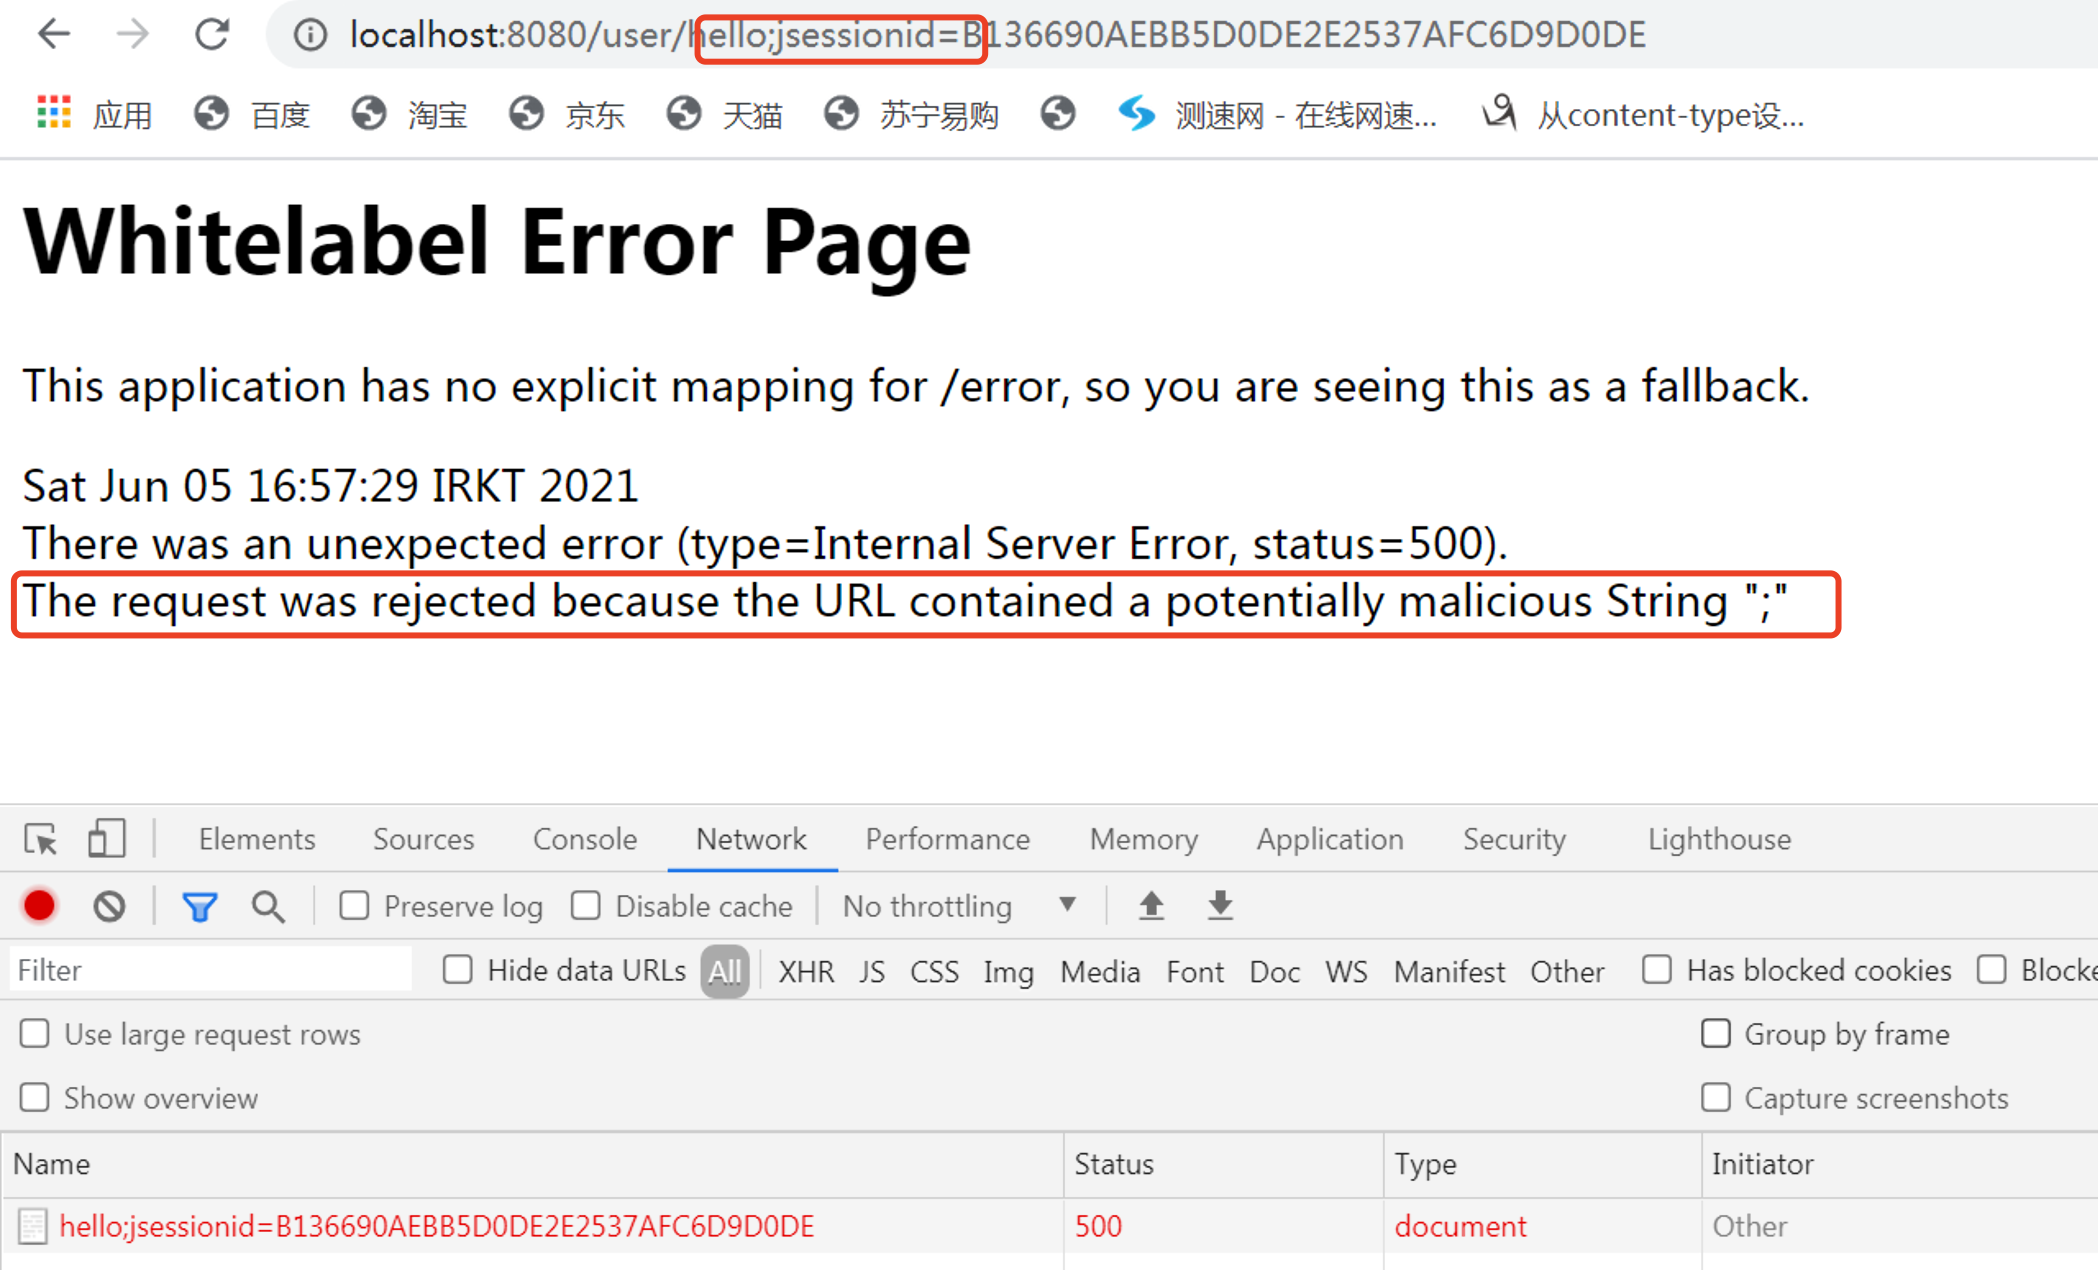Click the network Filter text field
This screenshot has width=2098, height=1270.
(210, 970)
